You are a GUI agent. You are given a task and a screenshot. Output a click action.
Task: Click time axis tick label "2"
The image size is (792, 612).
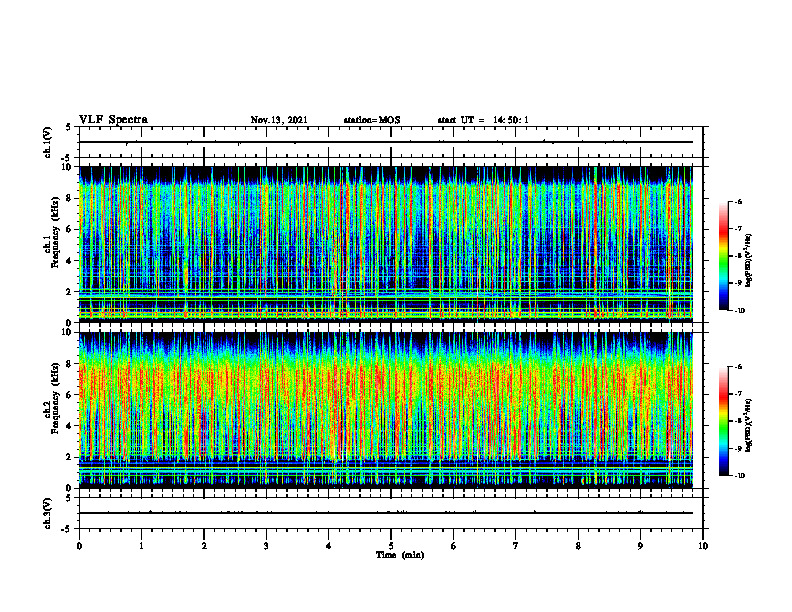click(x=204, y=546)
